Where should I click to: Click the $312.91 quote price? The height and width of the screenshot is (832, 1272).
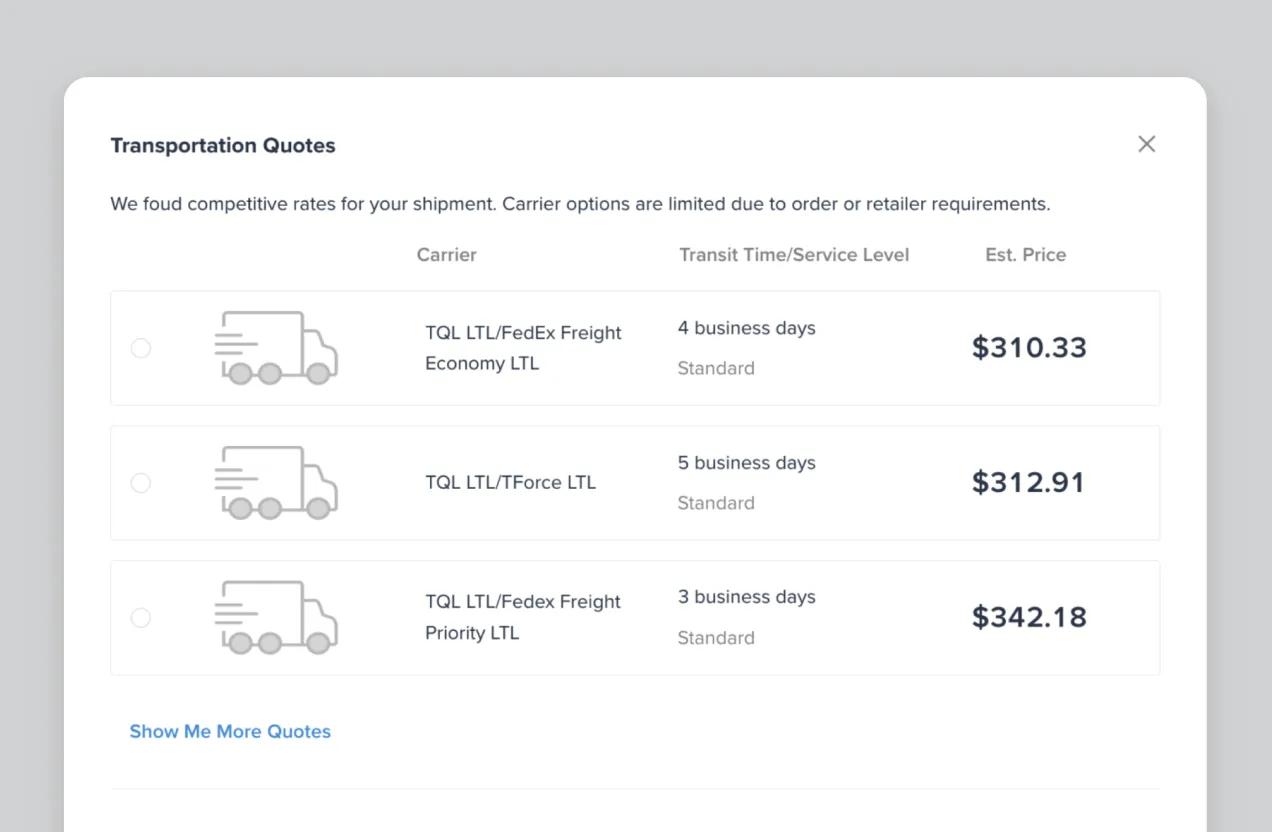point(1029,482)
